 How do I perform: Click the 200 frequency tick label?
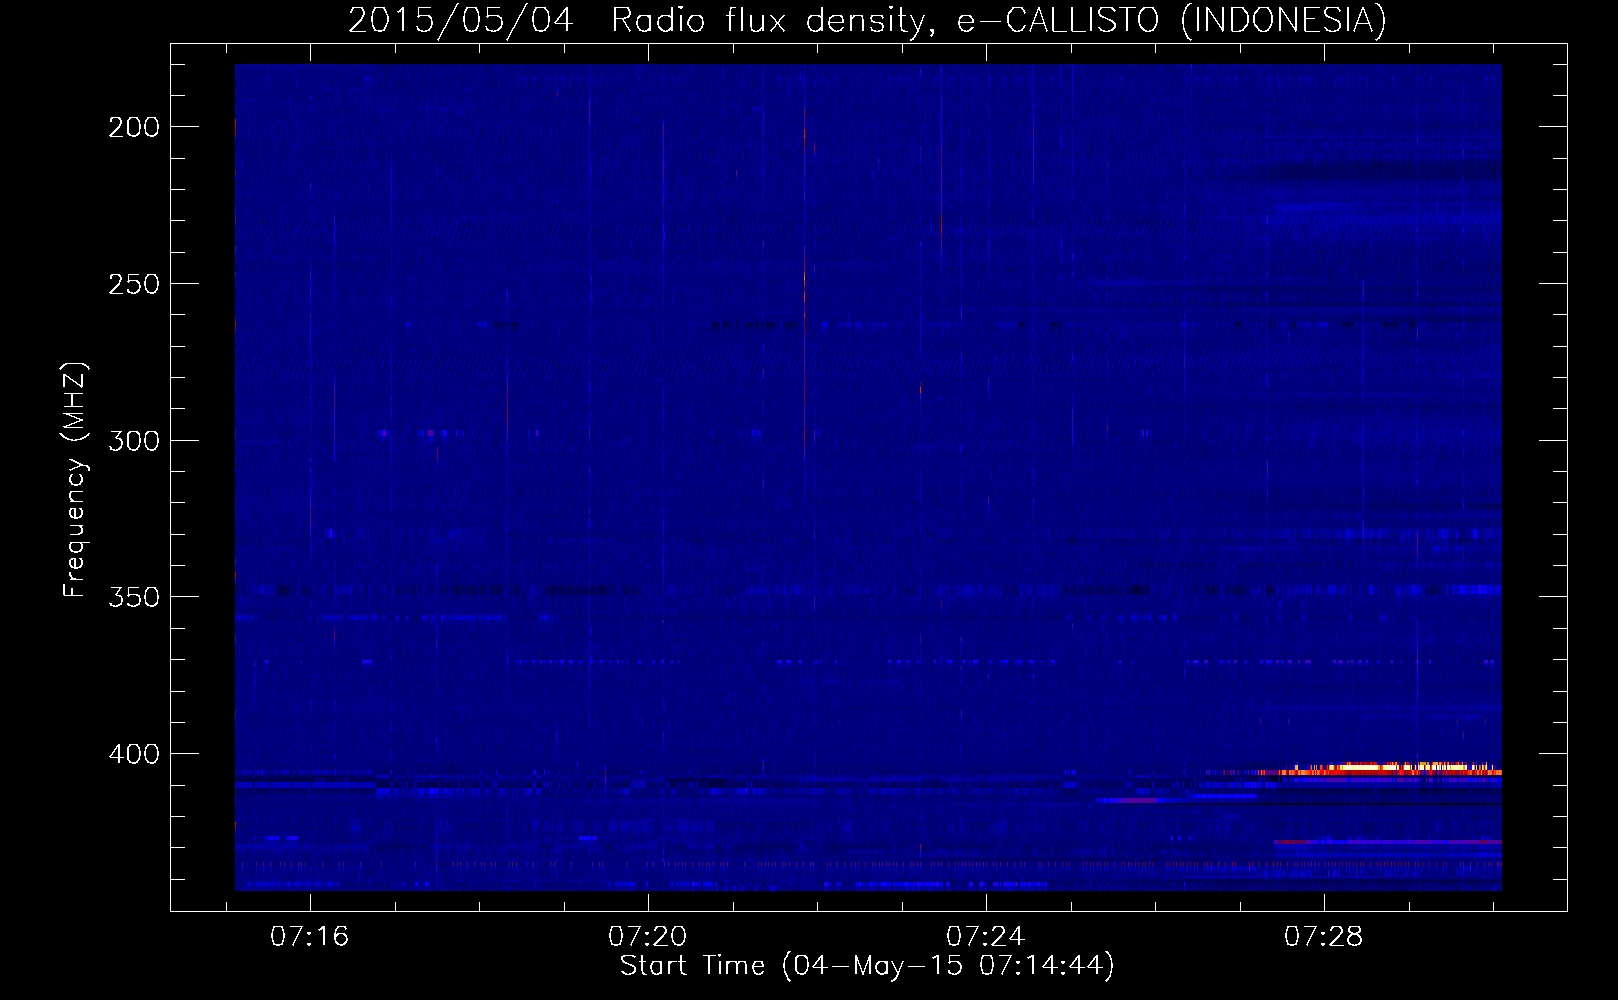click(134, 127)
